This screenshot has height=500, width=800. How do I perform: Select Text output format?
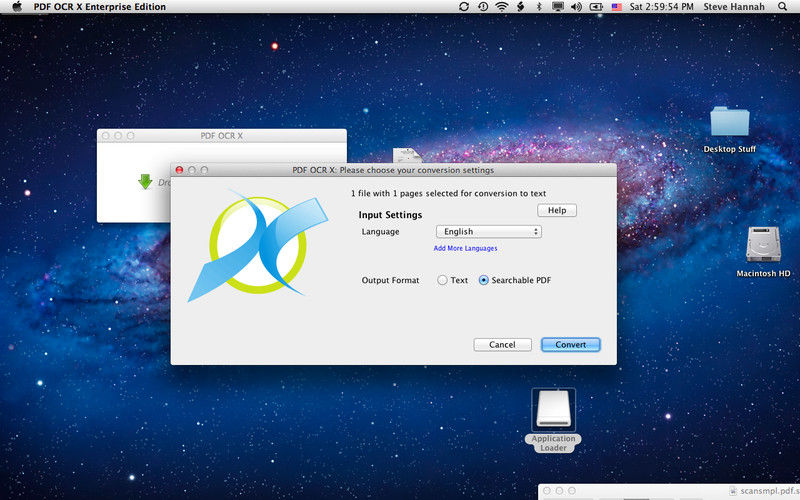point(443,281)
